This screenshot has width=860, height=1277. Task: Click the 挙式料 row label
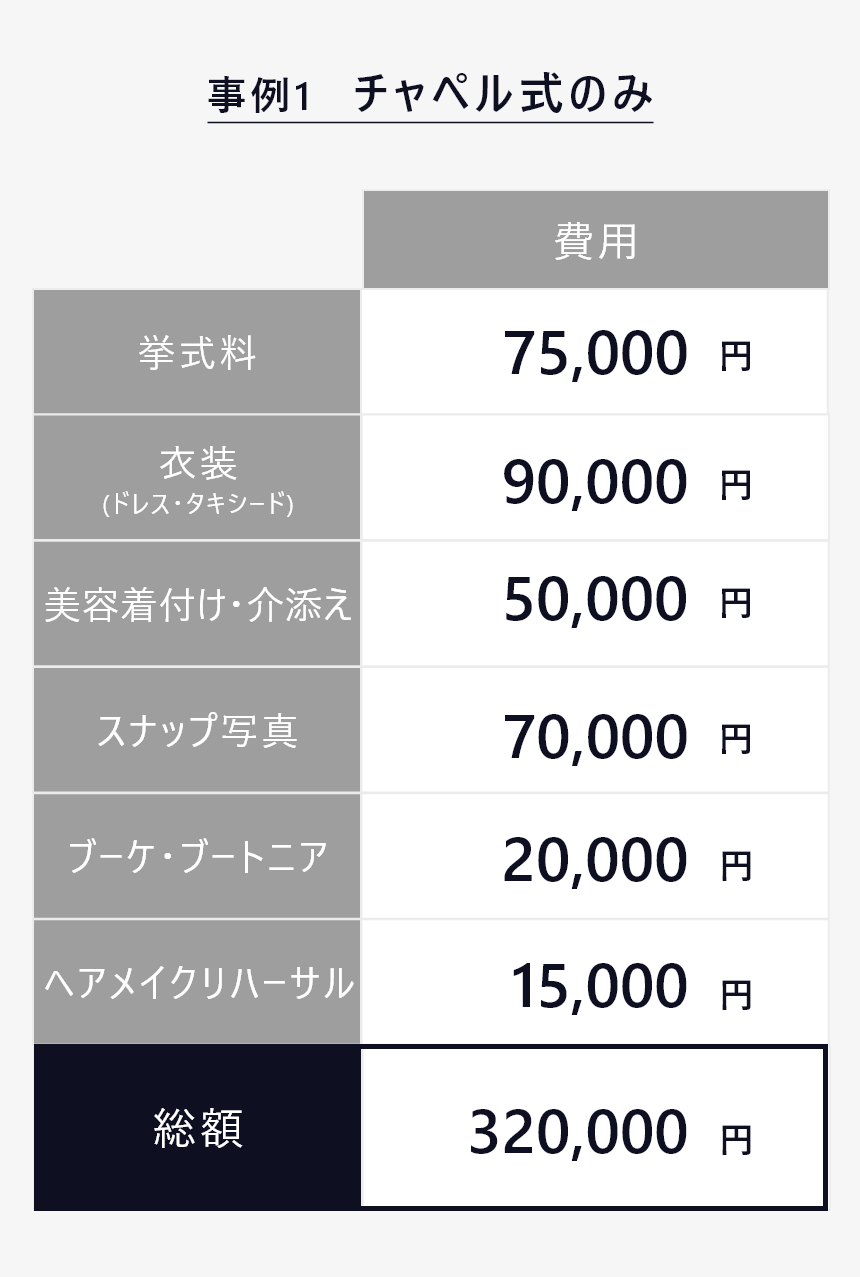point(197,353)
